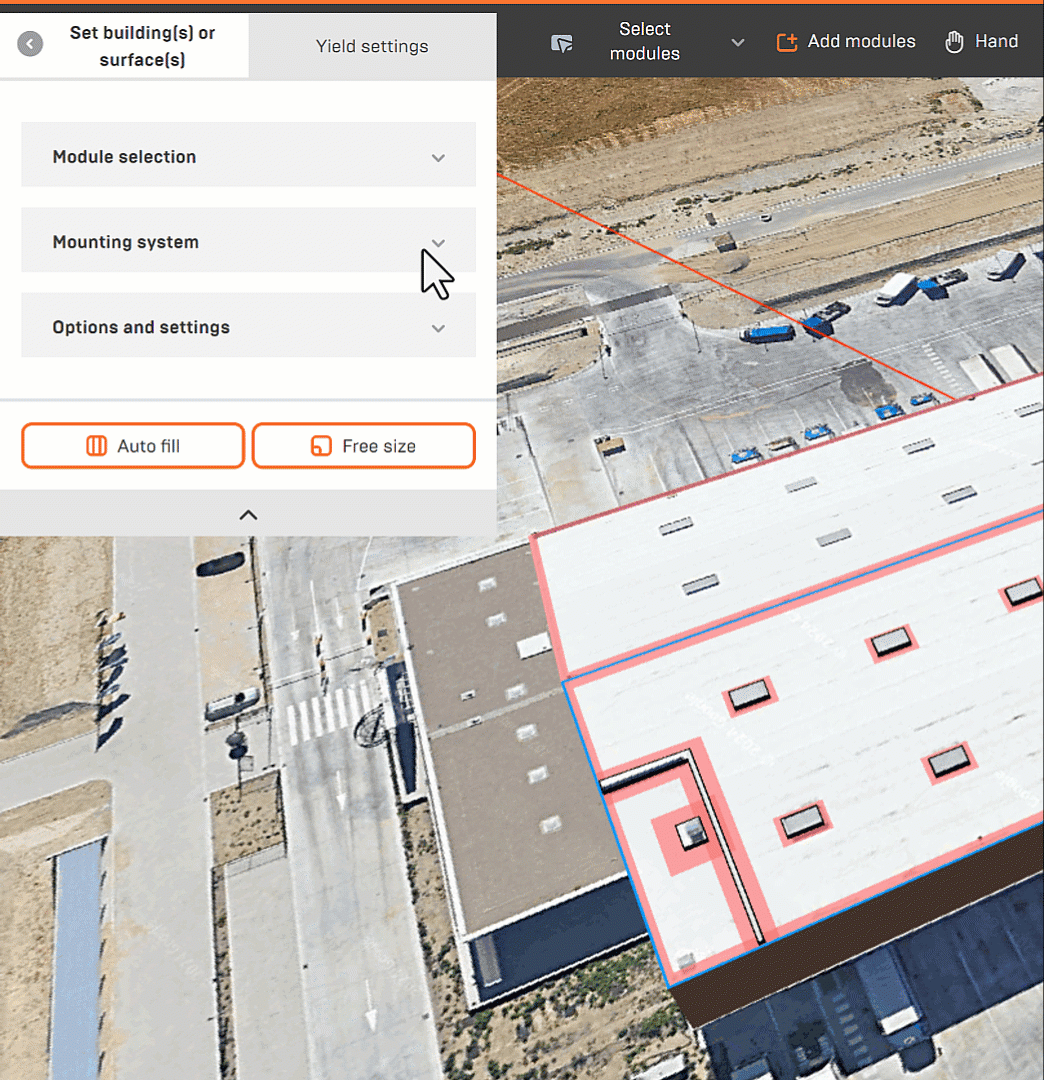The image size is (1044, 1080).
Task: Collapse the side panel with the up chevron
Action: (248, 515)
